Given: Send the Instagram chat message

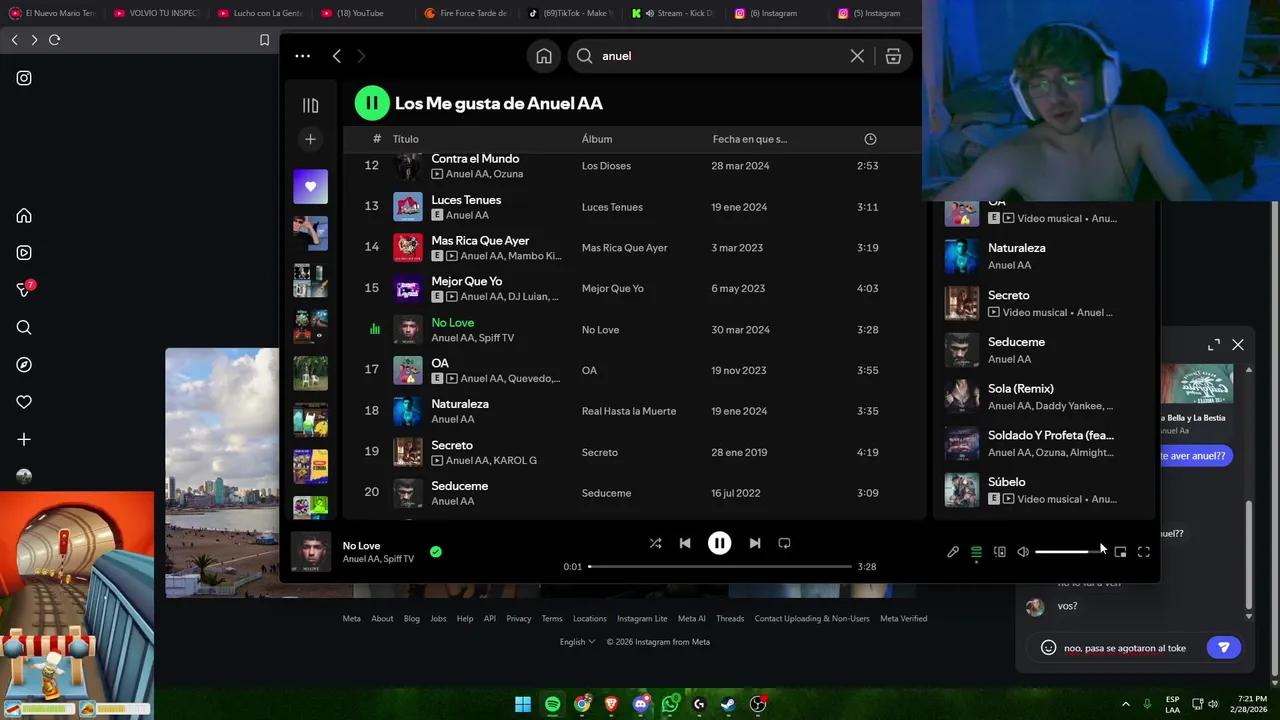Looking at the screenshot, I should 1223,647.
